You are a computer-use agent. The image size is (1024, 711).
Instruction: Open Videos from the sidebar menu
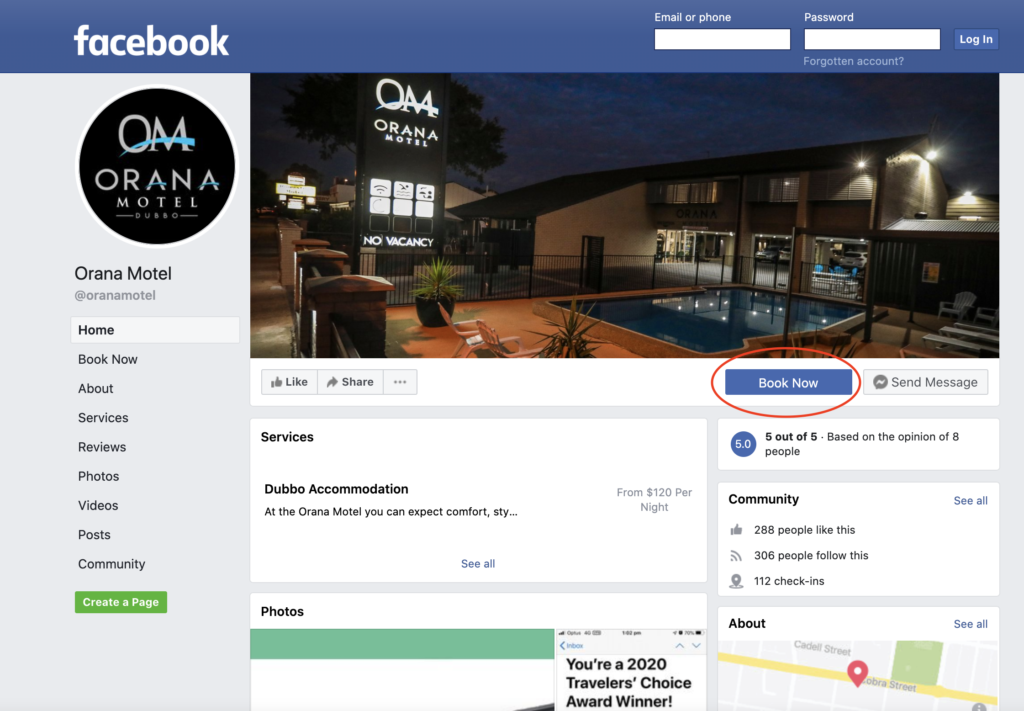[x=98, y=505]
